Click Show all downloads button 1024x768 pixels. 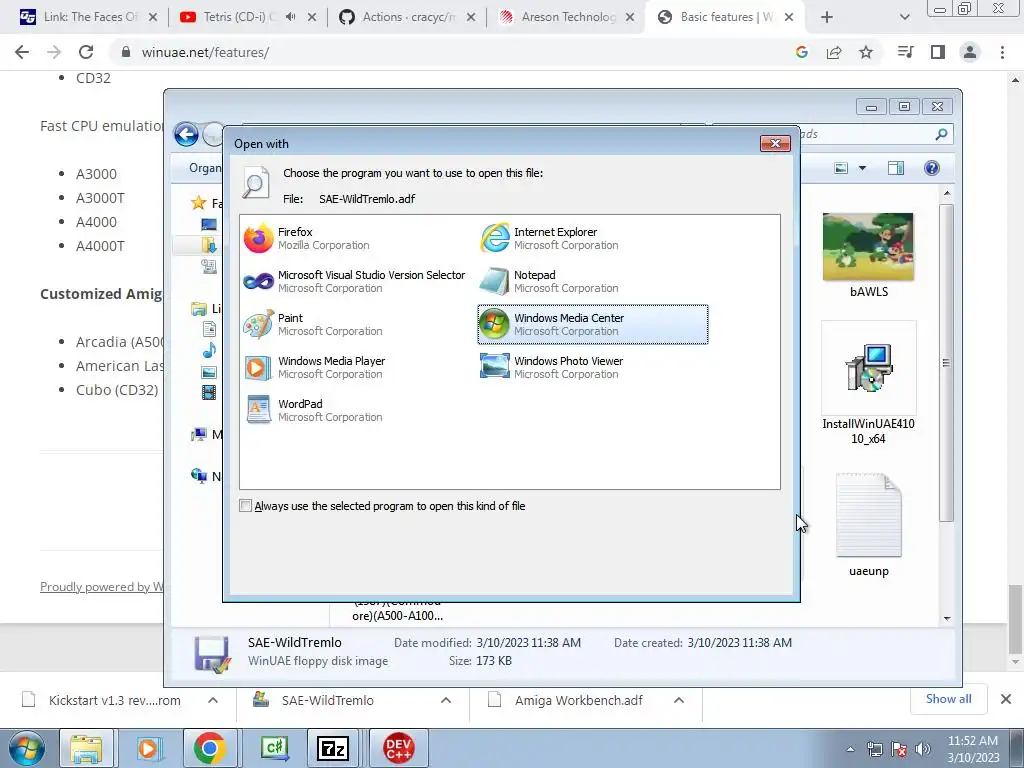tap(948, 699)
